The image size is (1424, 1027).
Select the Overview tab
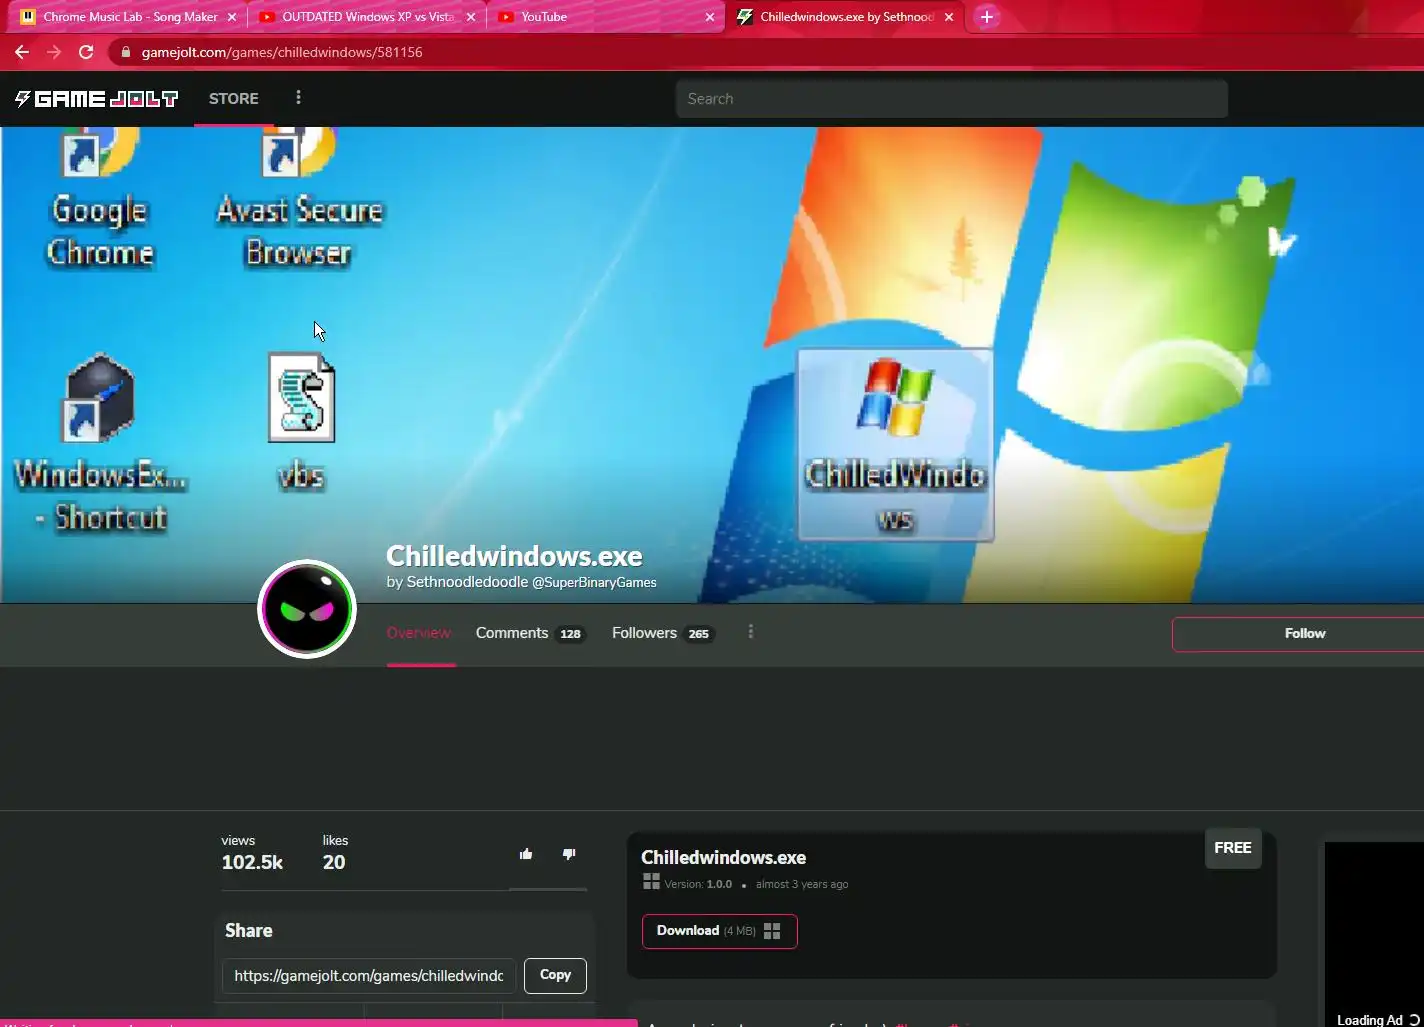(x=419, y=633)
